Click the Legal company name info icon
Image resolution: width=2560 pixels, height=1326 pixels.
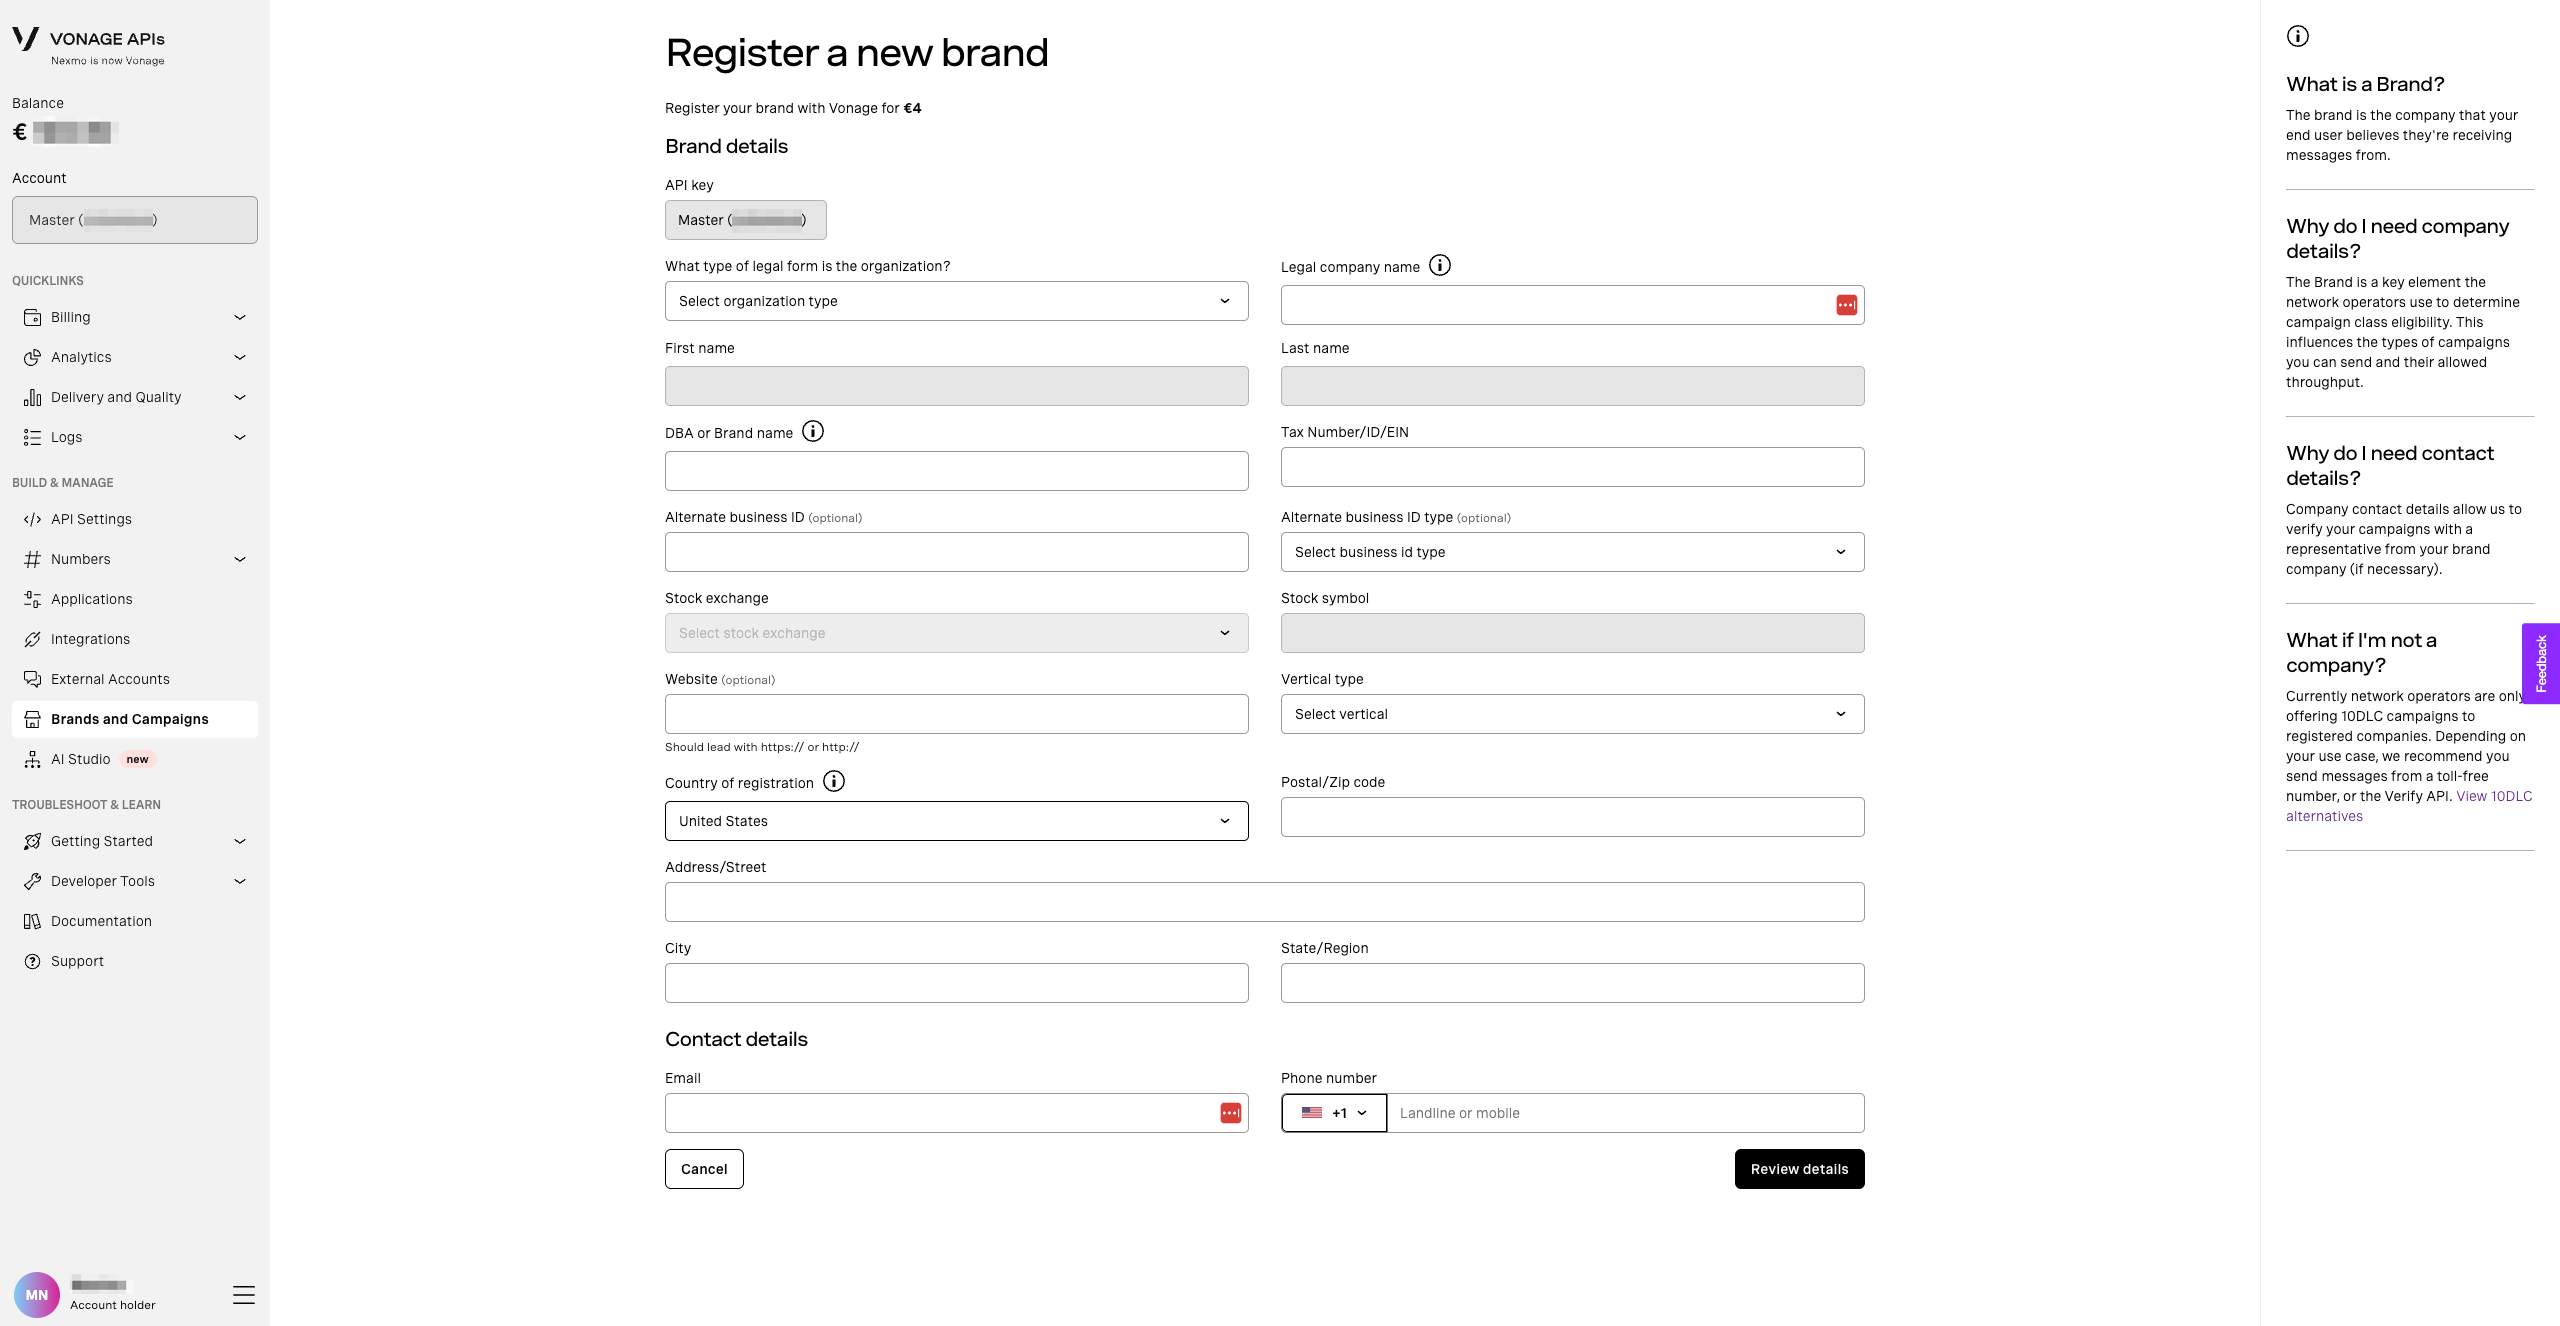[x=1439, y=265]
